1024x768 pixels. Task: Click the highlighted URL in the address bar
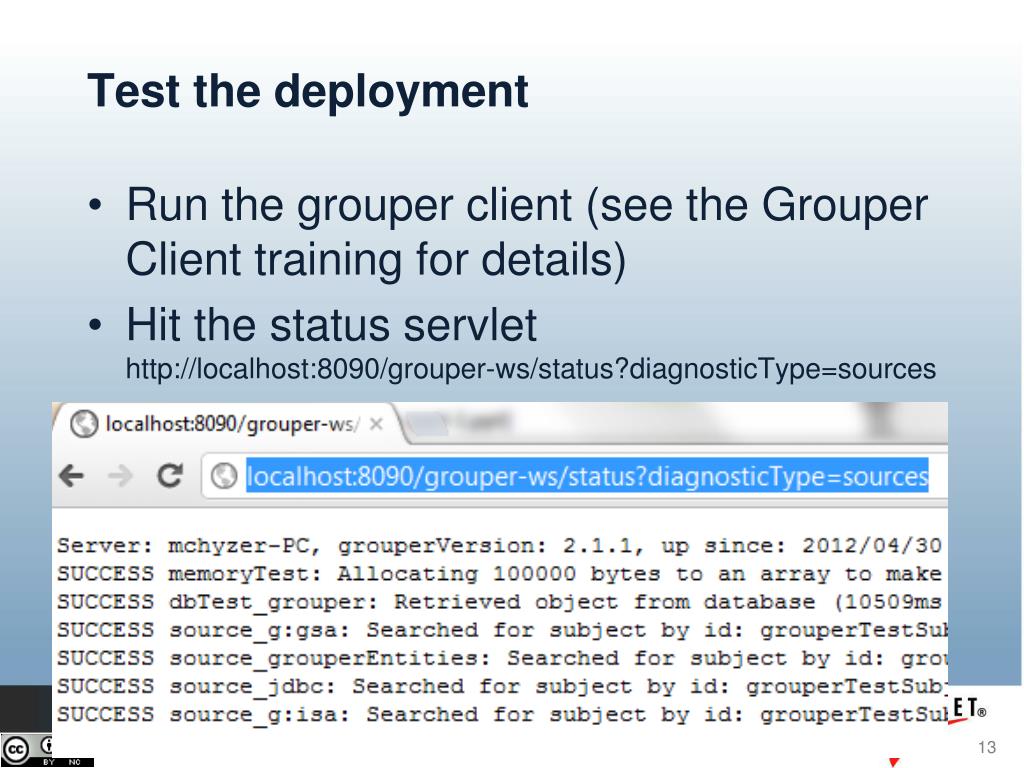click(586, 476)
